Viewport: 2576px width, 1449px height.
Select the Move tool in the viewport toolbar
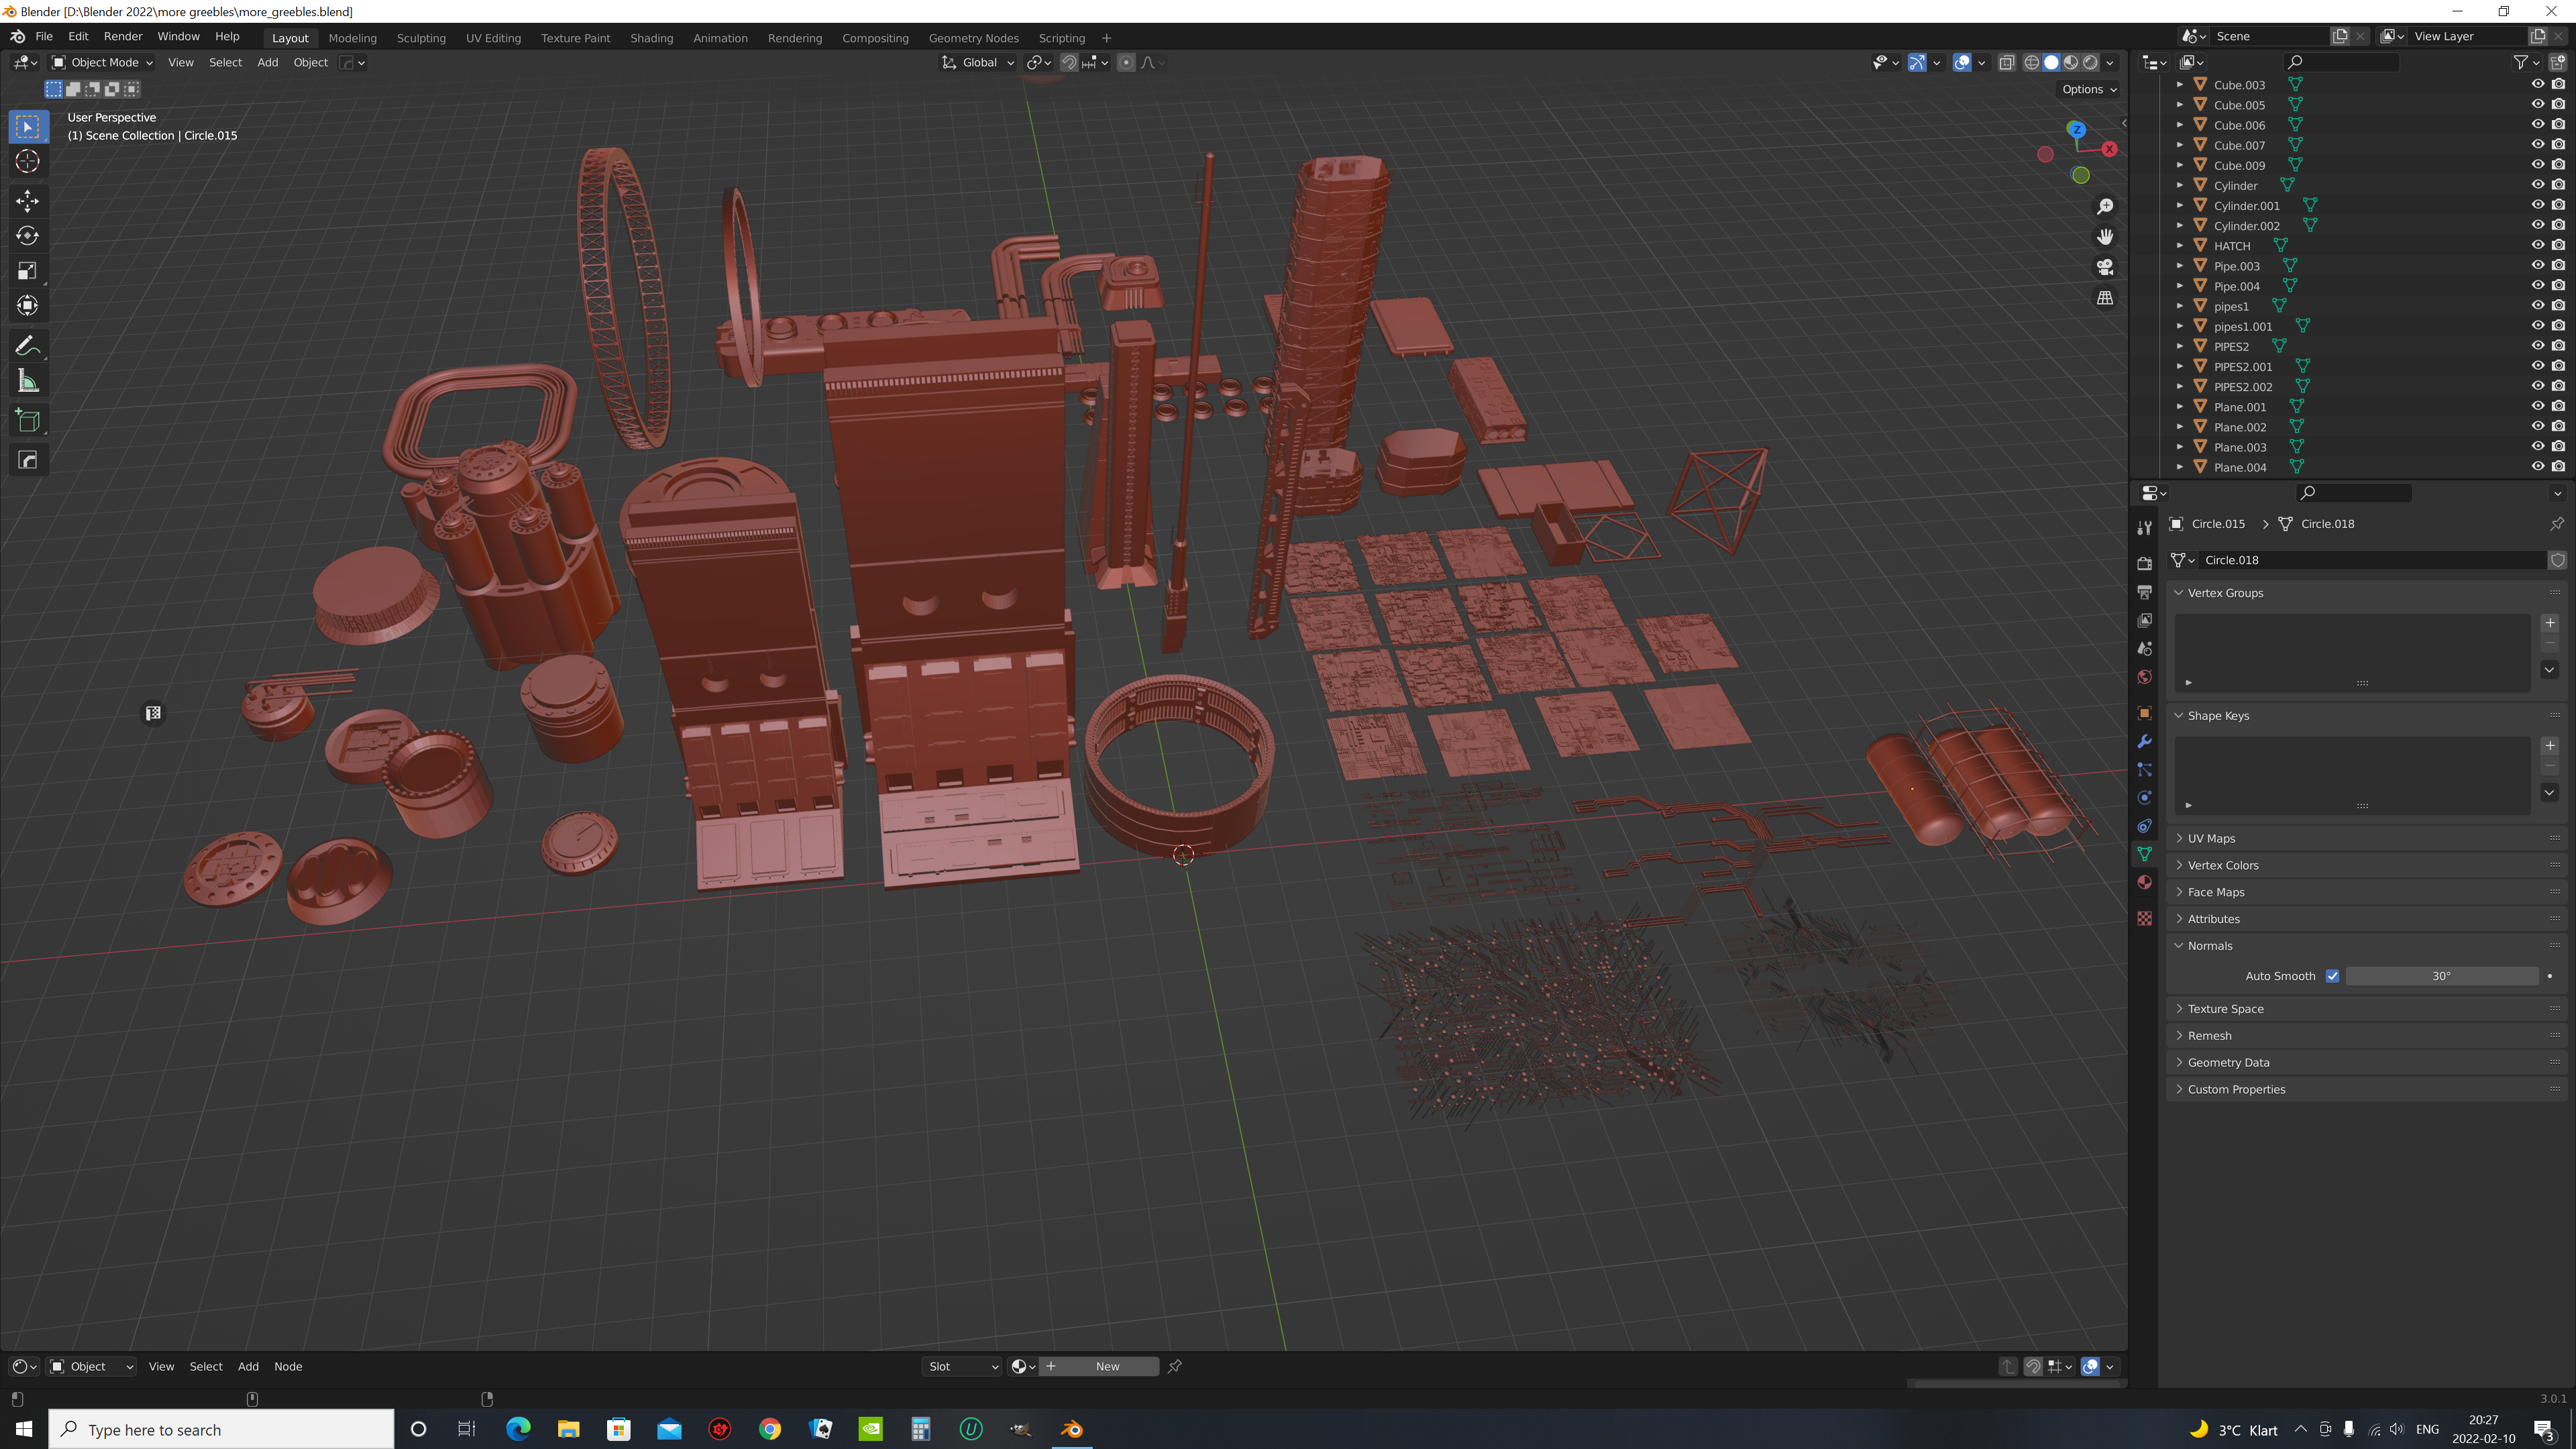pyautogui.click(x=27, y=201)
